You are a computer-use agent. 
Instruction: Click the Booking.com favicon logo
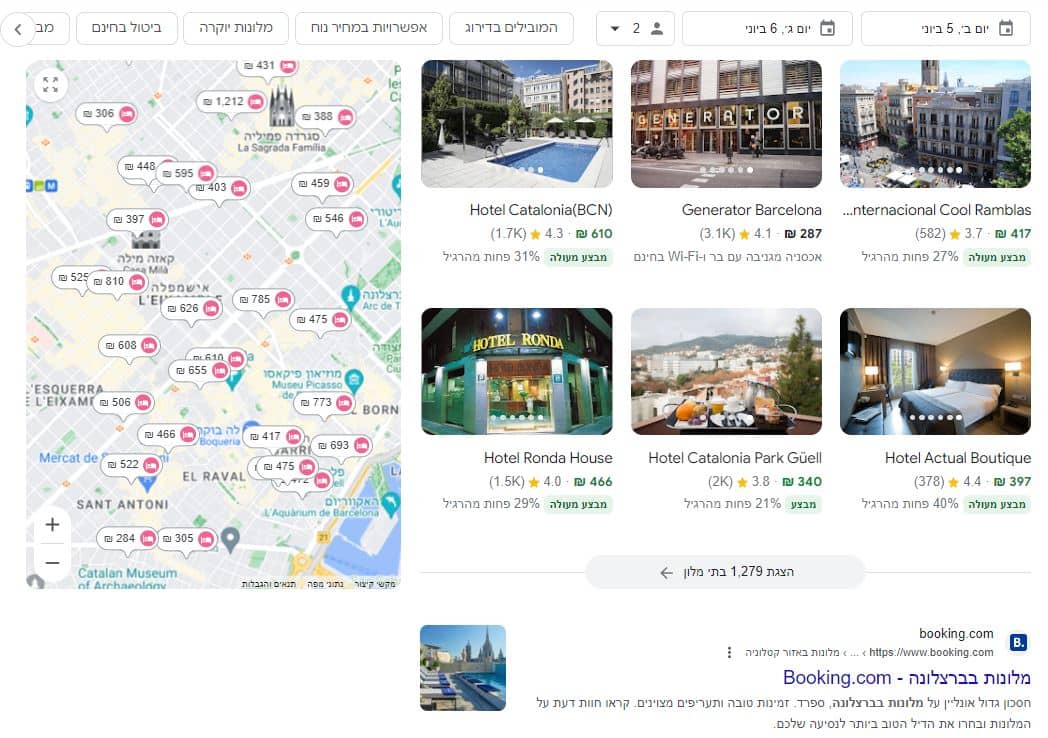tap(1018, 642)
